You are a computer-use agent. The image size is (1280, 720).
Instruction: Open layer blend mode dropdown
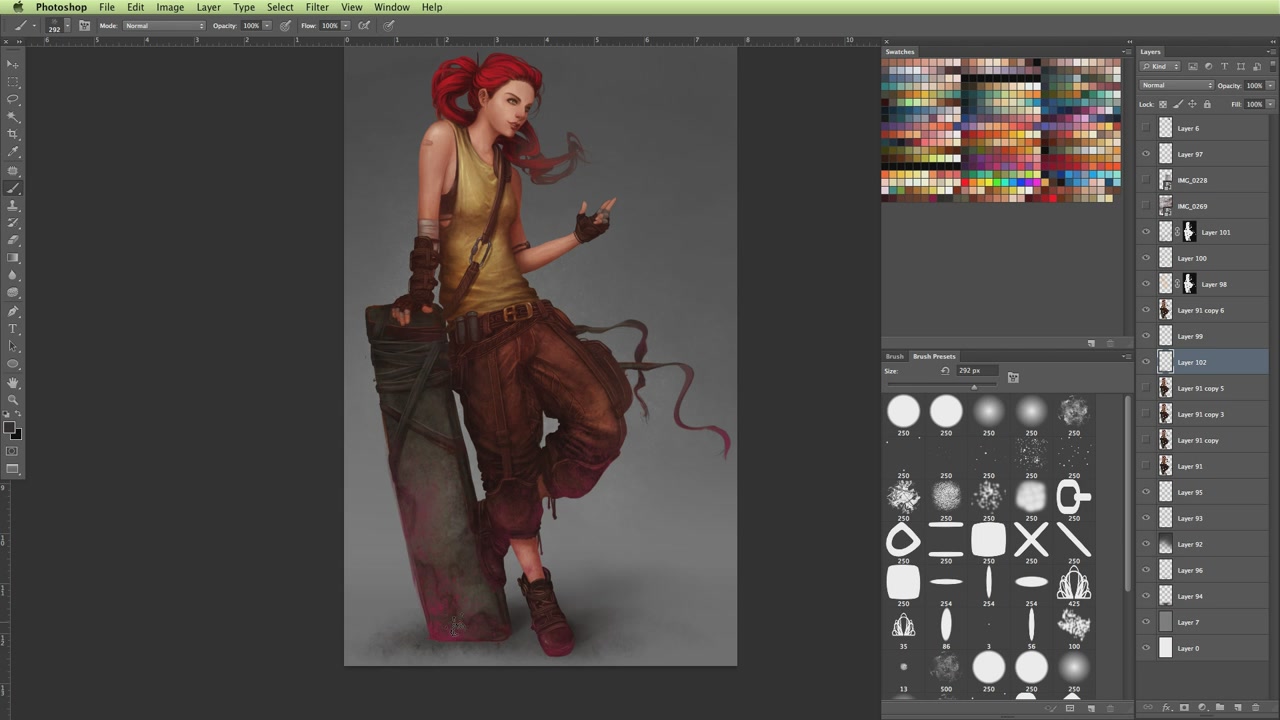pyautogui.click(x=1177, y=85)
